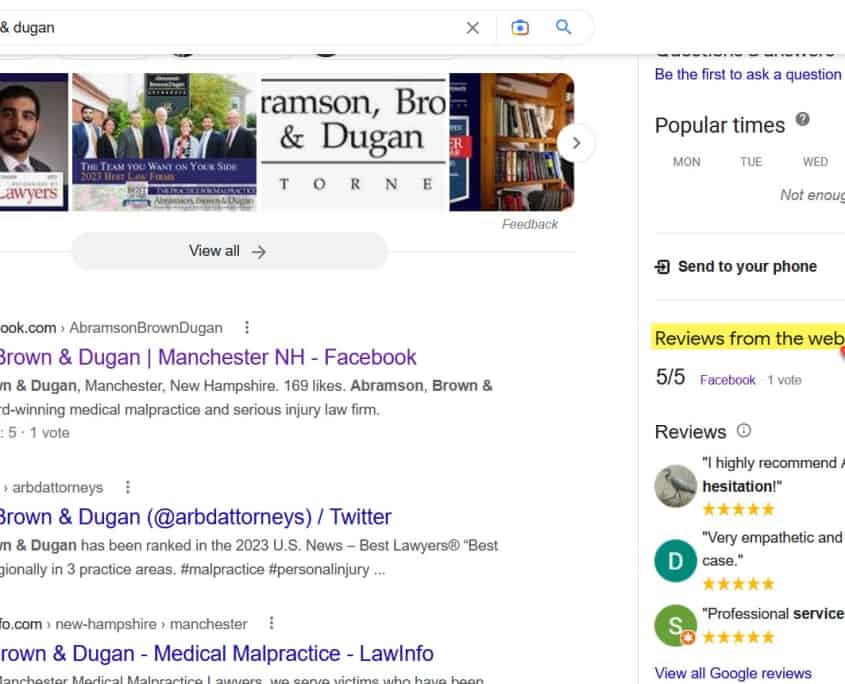
Task: Click the 'Very empathetic and' review snippet
Action: click(x=773, y=549)
